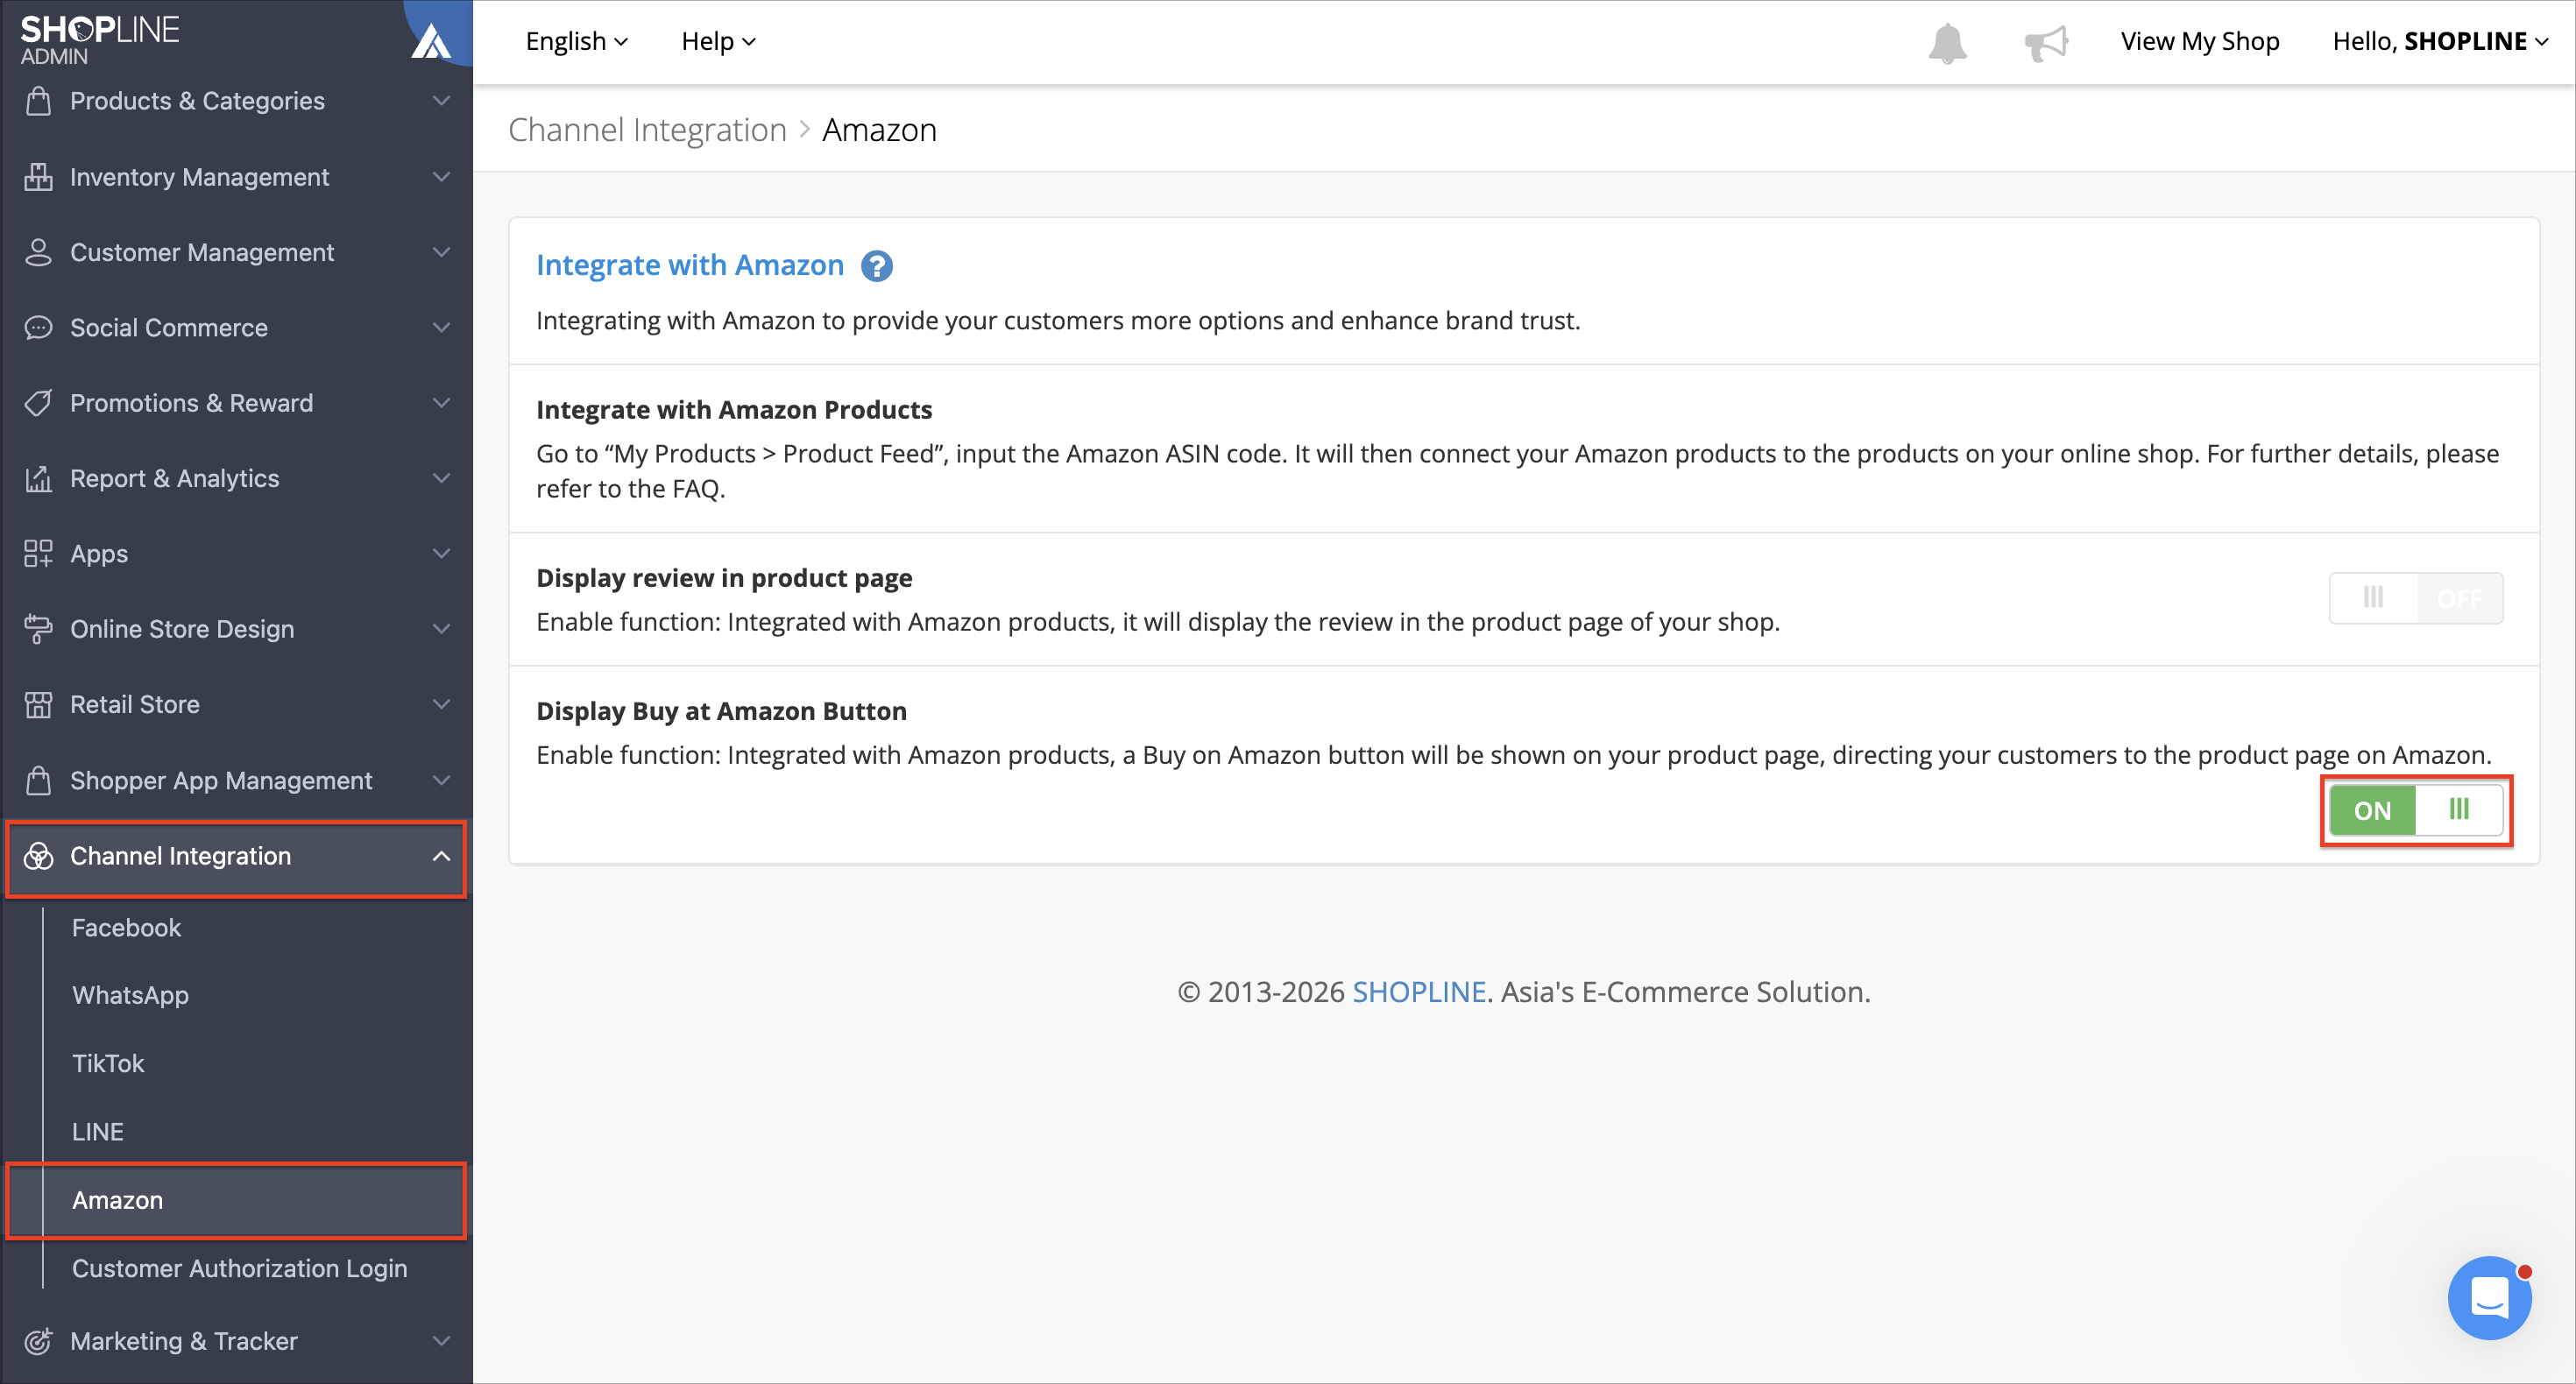Click the Report & Analytics chart icon
The width and height of the screenshot is (2576, 1384).
(x=38, y=479)
